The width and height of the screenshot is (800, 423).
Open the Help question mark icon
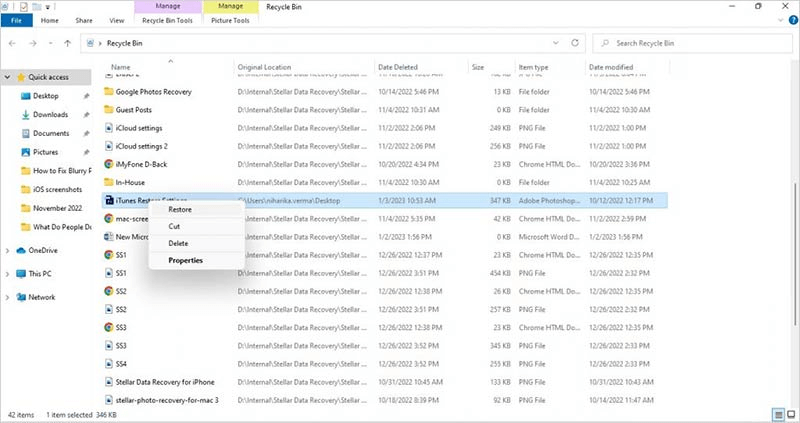tap(793, 20)
